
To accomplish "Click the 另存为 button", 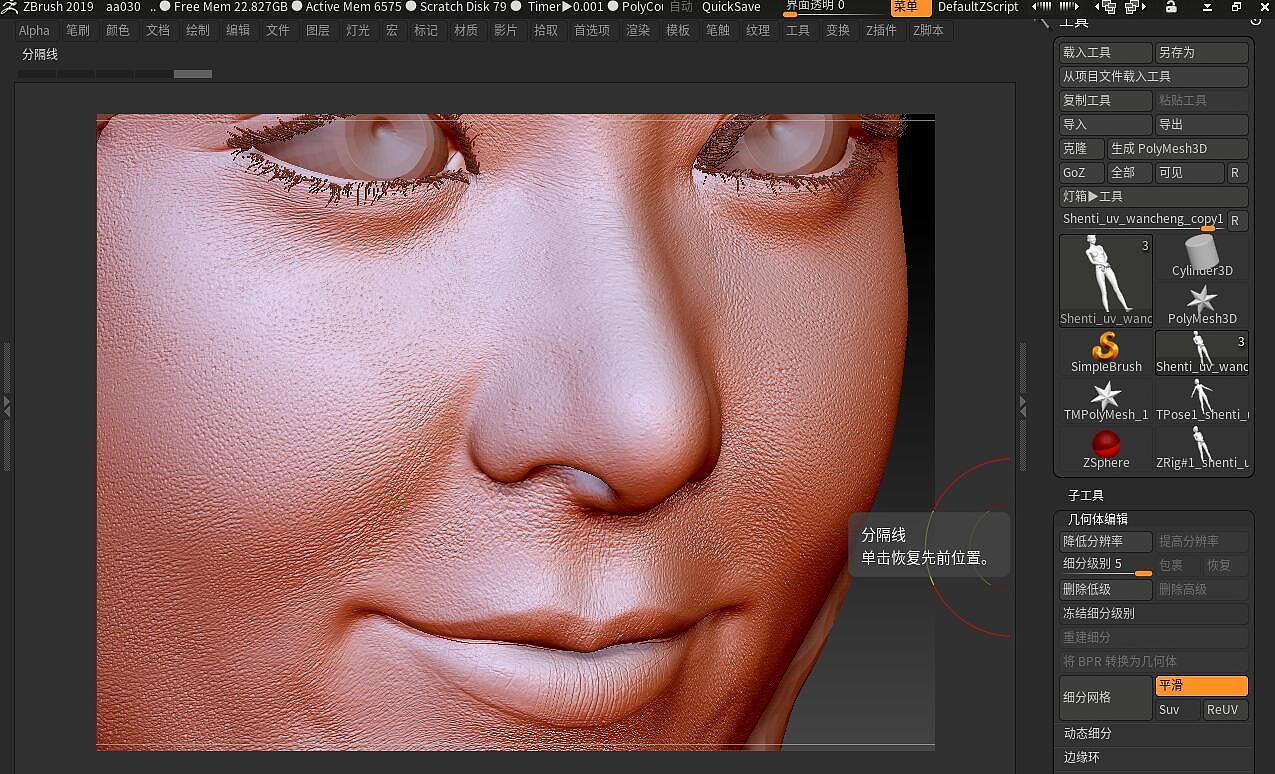I will pos(1202,52).
